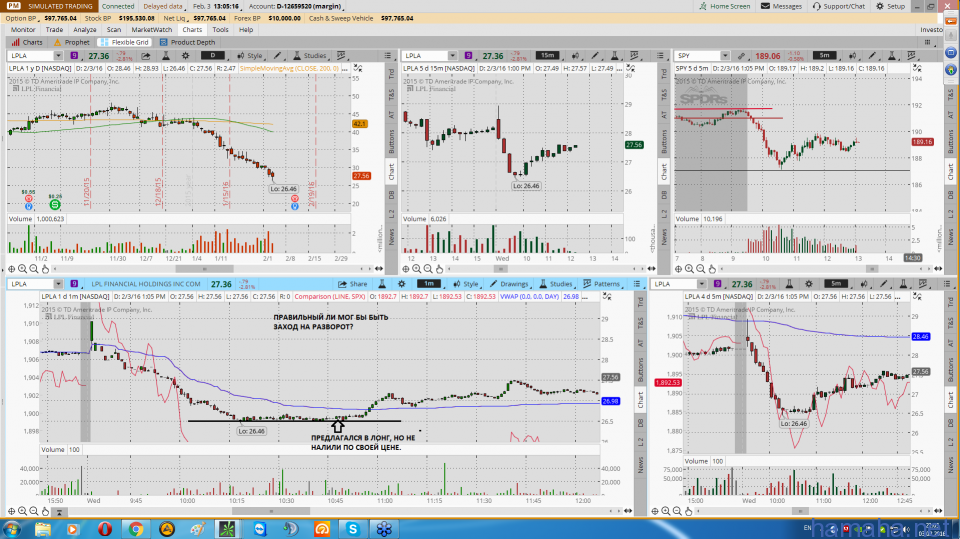Open drawings pencil in SPY chart
This screenshot has height=539, width=960.
tap(872, 56)
